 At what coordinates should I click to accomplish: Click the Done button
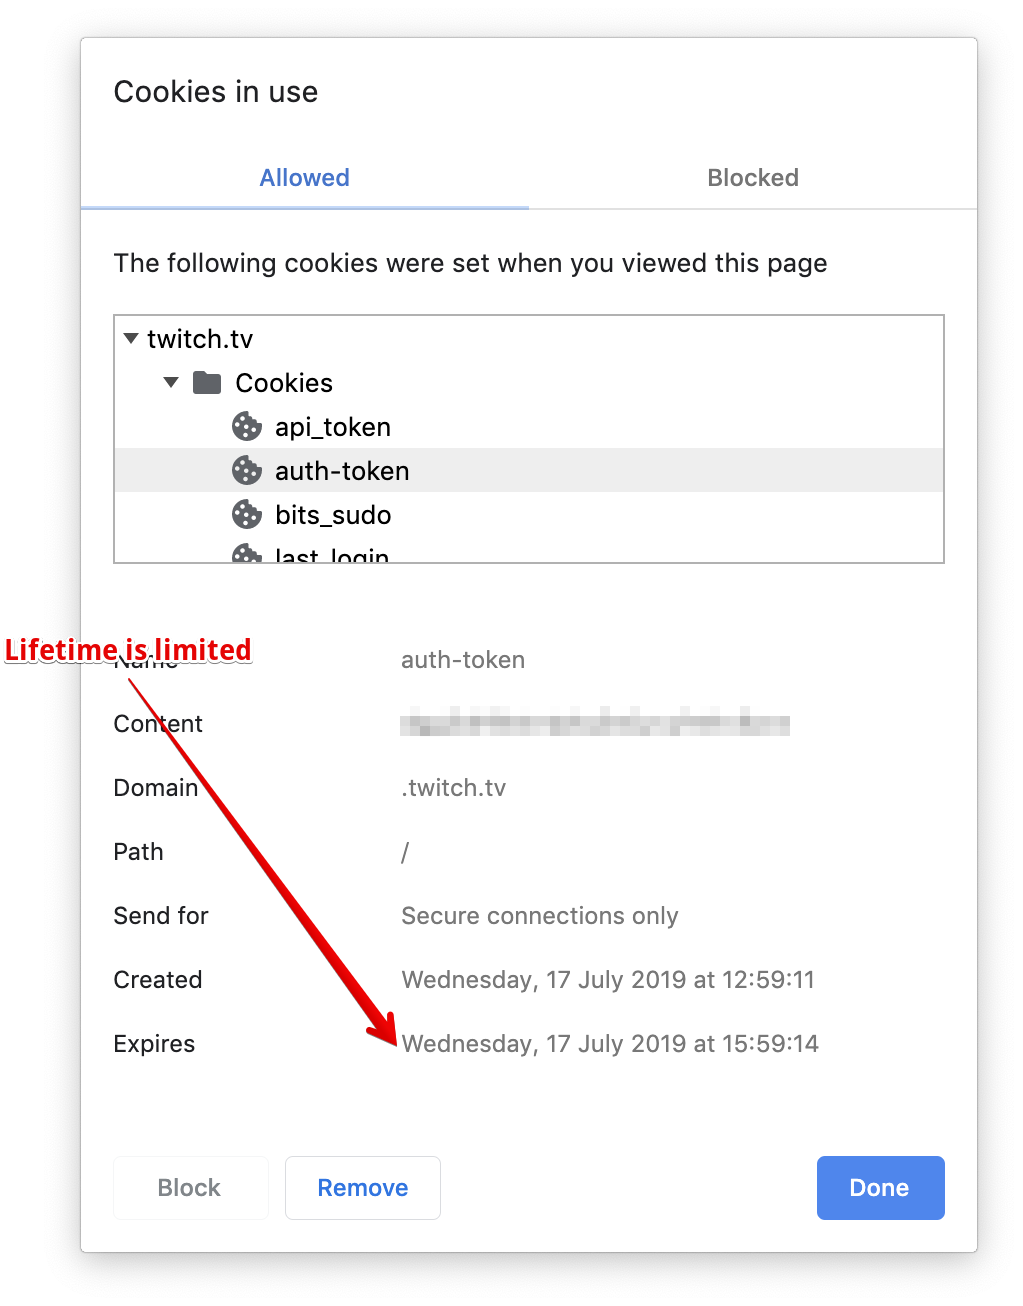(879, 1187)
